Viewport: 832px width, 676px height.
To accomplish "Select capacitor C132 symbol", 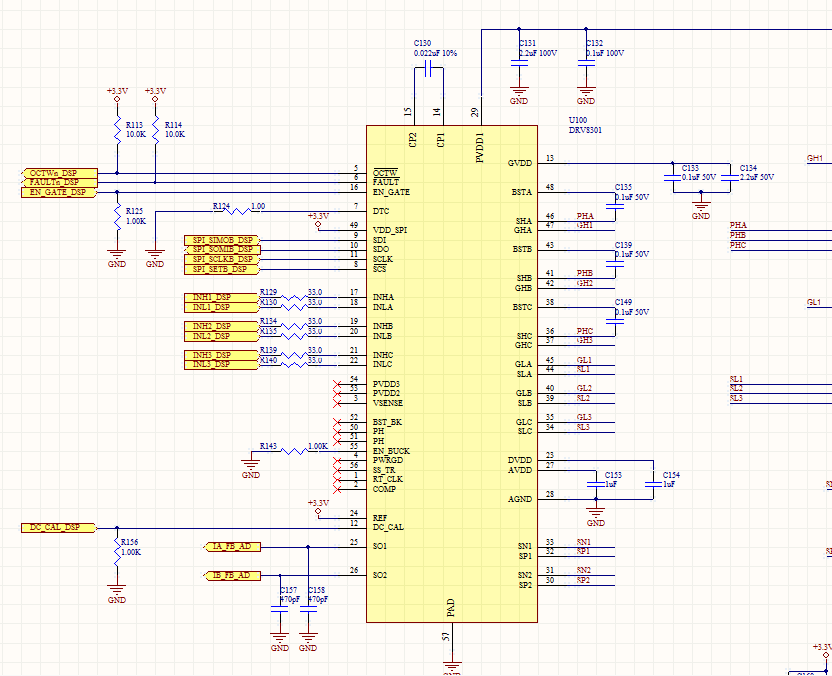I will tap(586, 63).
